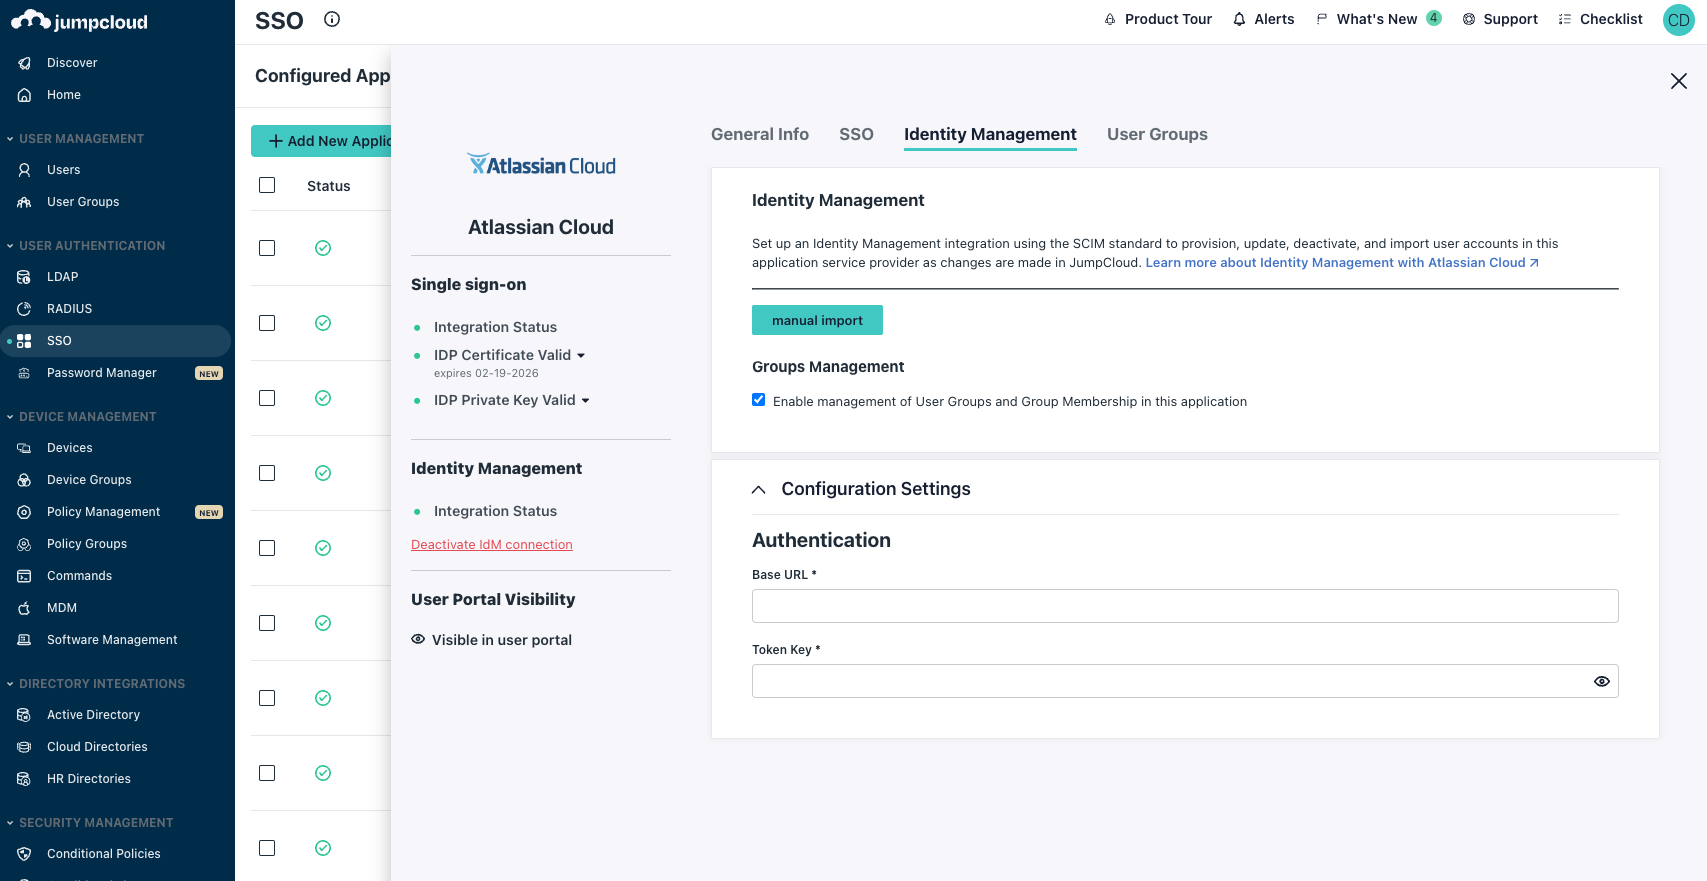Click into the Base URL field
Viewport: 1707px width, 881px height.
pyautogui.click(x=1185, y=606)
